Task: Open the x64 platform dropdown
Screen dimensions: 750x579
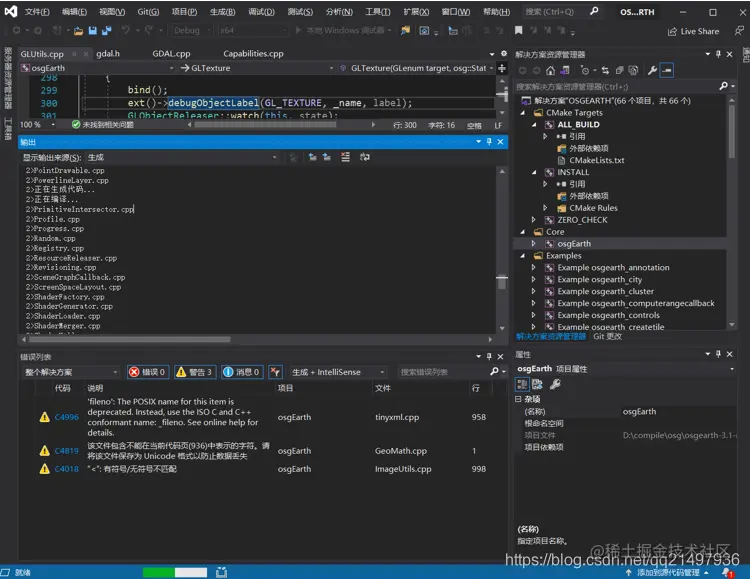Action: [x=253, y=31]
